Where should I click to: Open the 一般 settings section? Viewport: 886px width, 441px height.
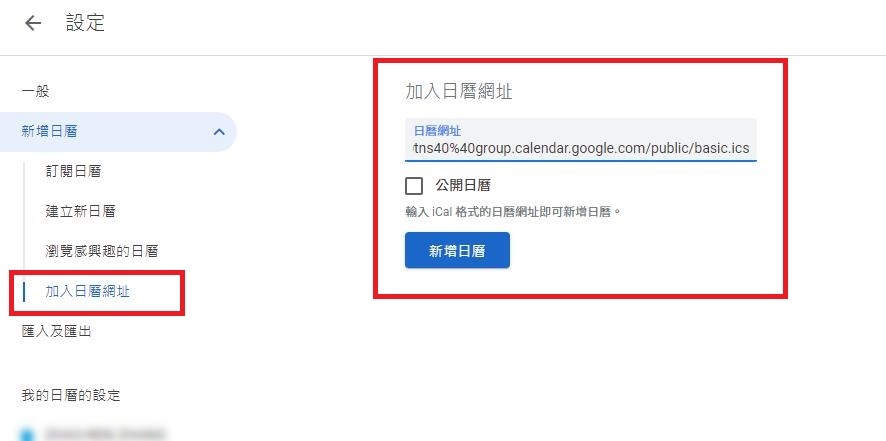pyautogui.click(x=36, y=92)
